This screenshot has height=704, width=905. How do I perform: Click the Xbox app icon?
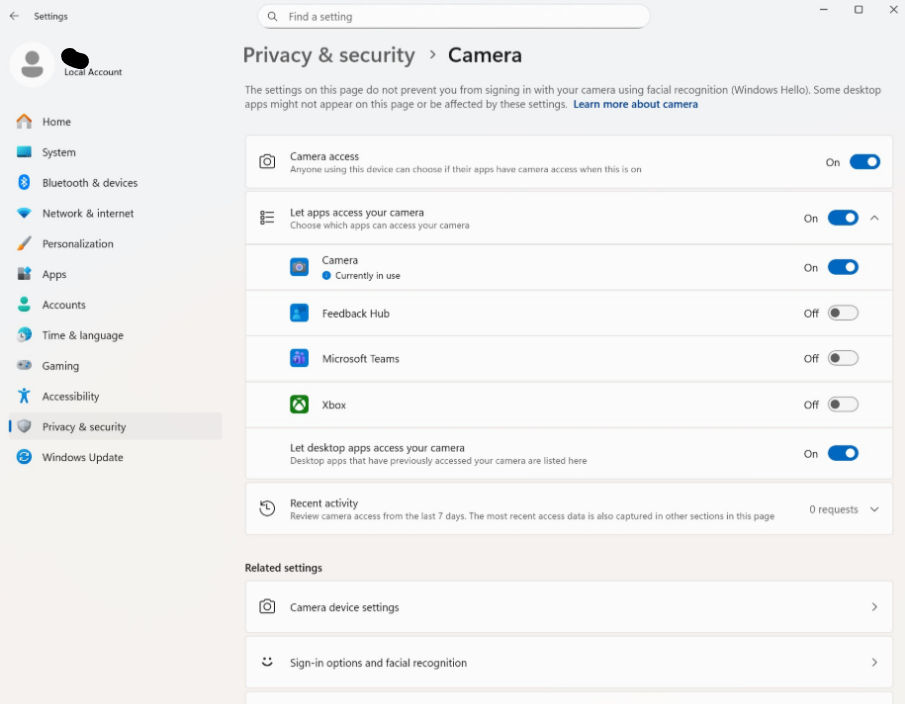coord(299,405)
